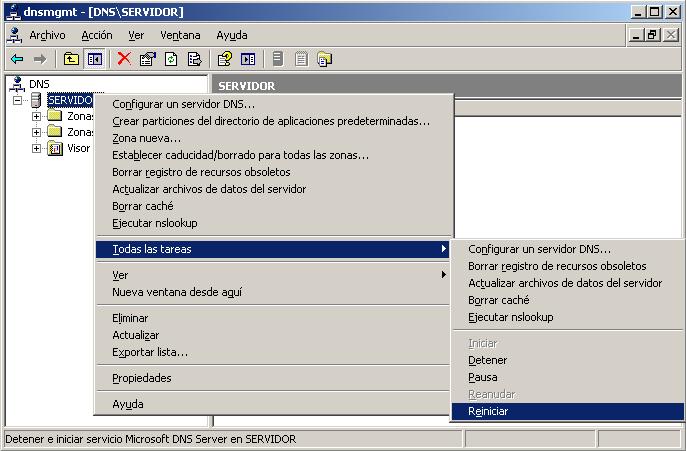686x451 pixels.
Task: Click the refresh toolbar icon
Action: tap(171, 59)
